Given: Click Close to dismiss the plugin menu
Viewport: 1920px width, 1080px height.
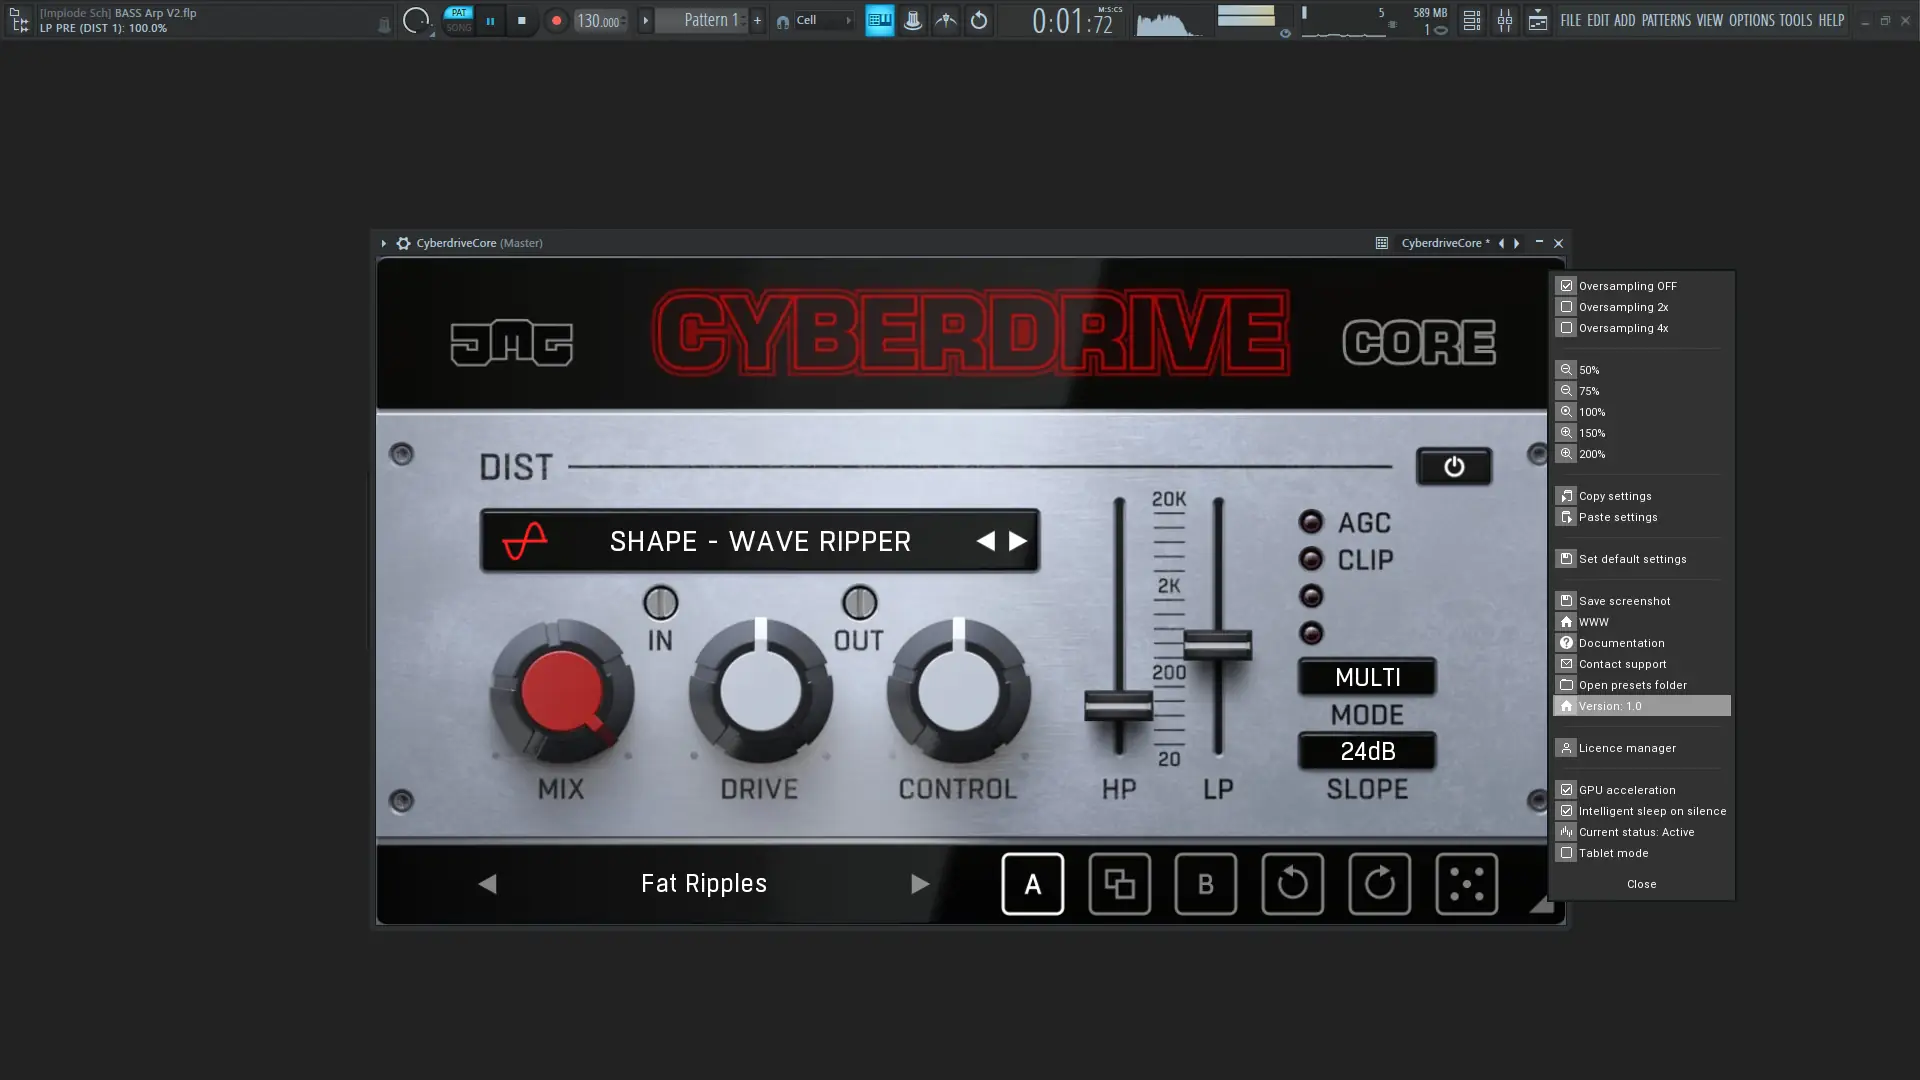Looking at the screenshot, I should pos(1641,884).
